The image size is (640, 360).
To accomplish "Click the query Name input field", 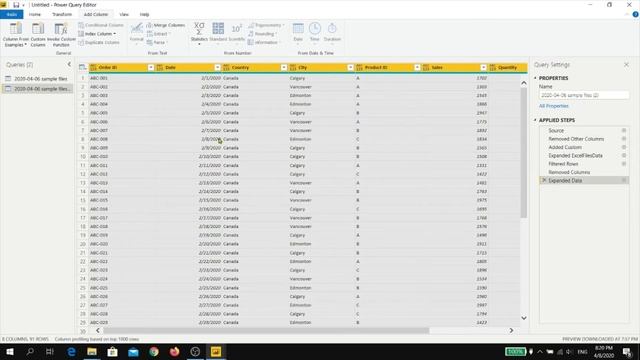I will (584, 95).
